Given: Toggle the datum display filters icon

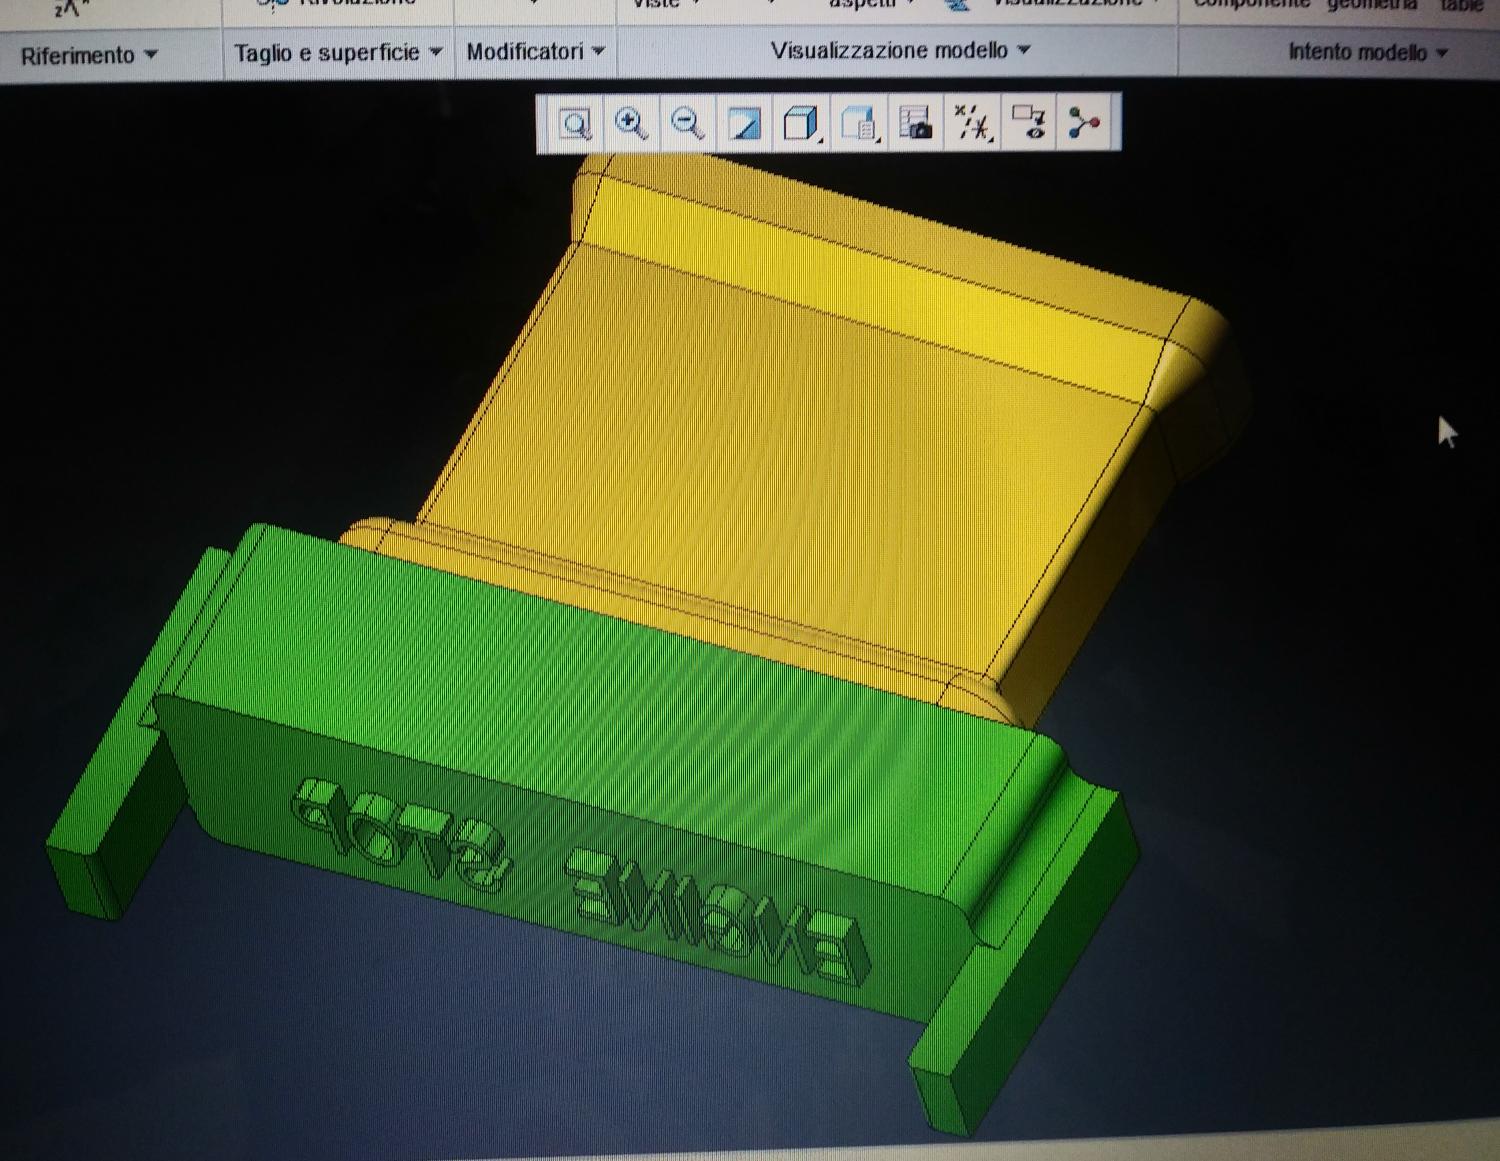Looking at the screenshot, I should pyautogui.click(x=973, y=123).
